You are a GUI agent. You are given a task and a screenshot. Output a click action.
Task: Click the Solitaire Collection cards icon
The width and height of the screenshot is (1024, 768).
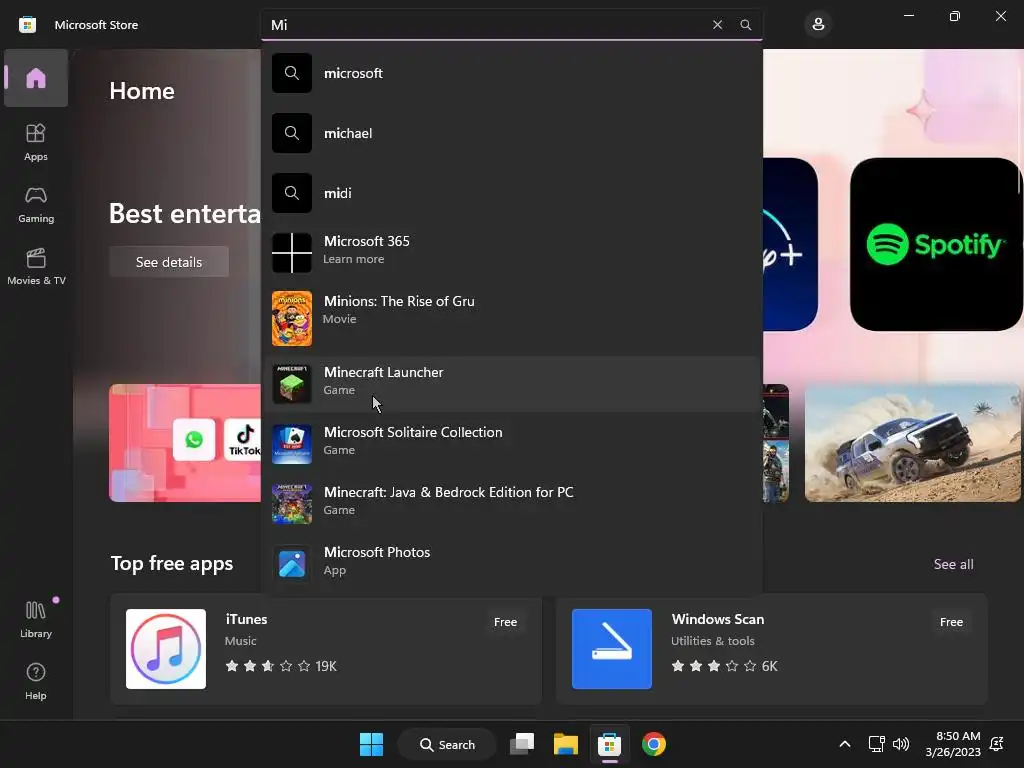pos(291,443)
